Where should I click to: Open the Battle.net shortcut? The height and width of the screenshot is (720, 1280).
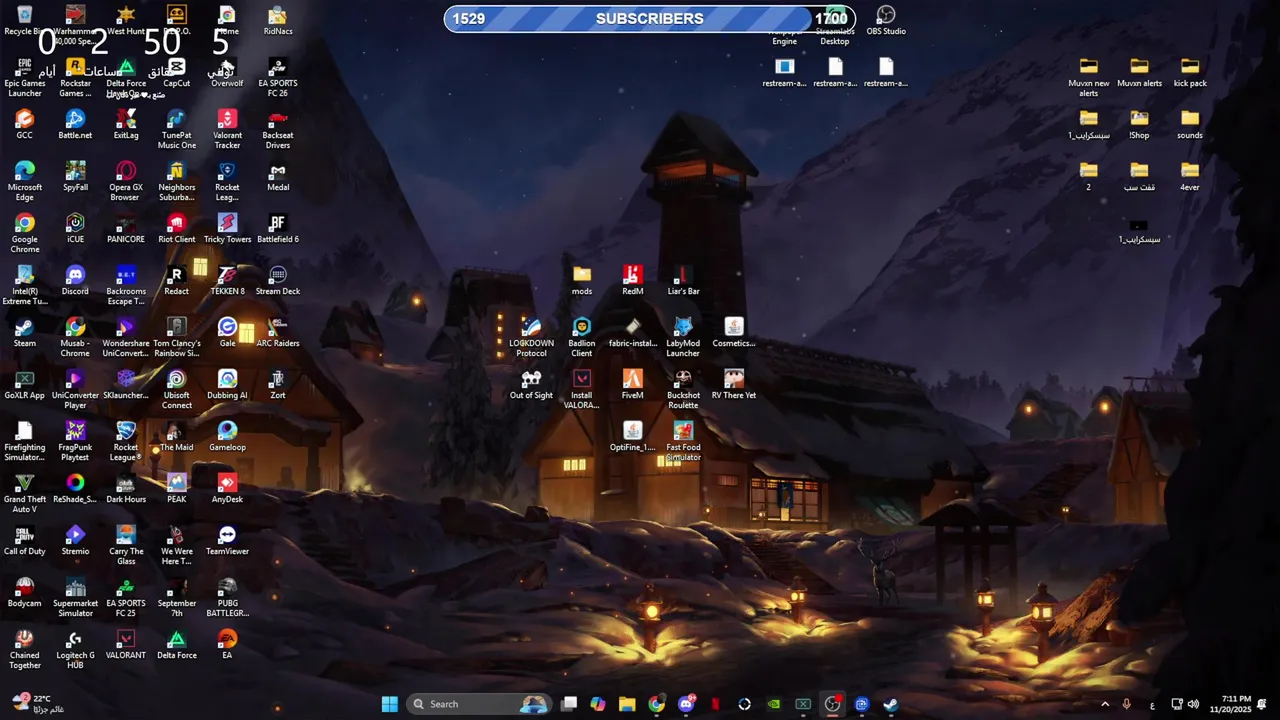coord(75,125)
